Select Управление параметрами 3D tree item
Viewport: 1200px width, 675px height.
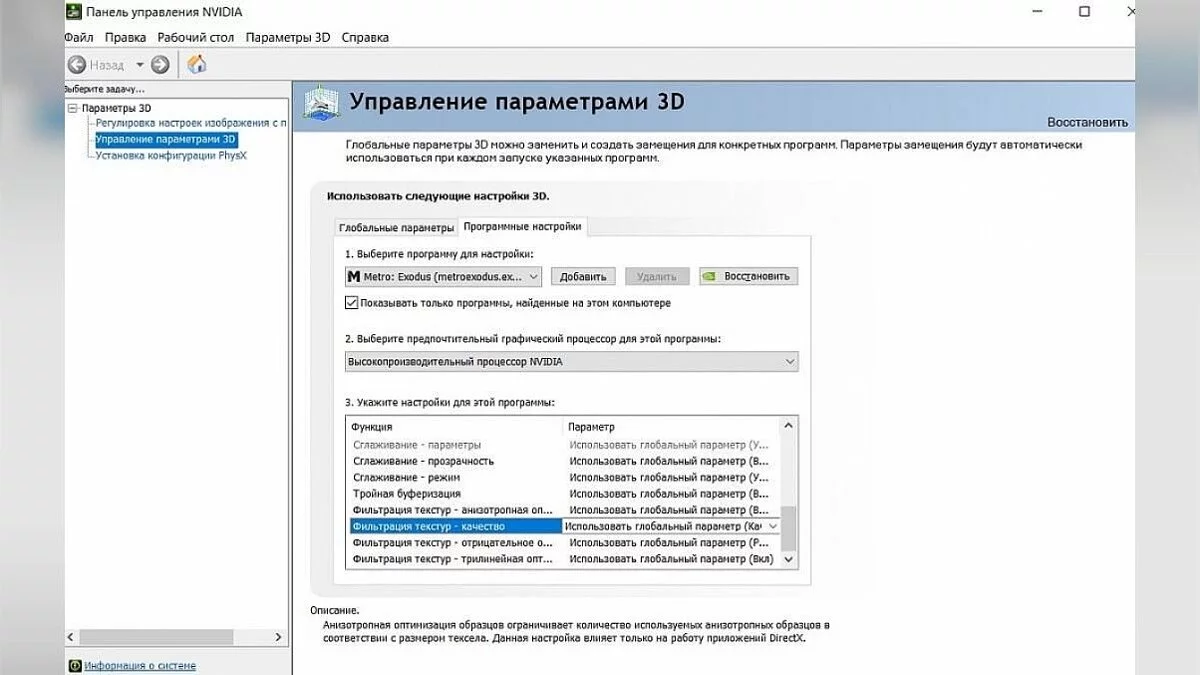pos(166,139)
